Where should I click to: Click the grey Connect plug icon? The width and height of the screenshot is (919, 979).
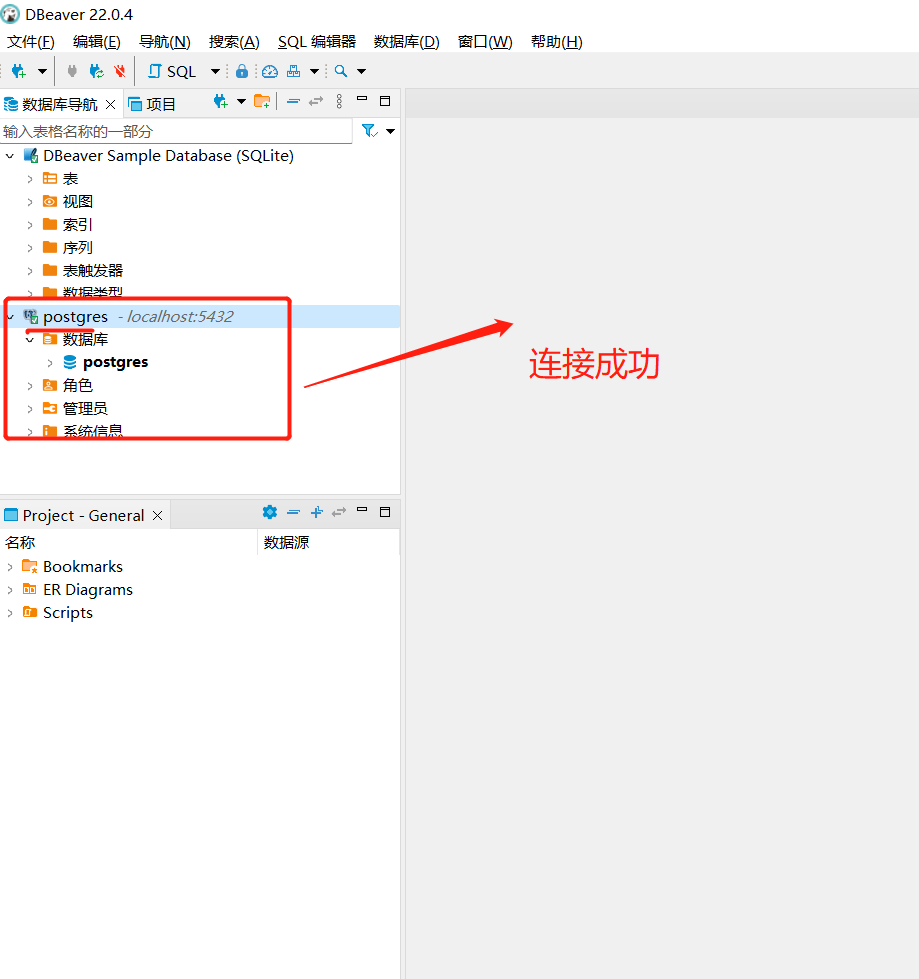coord(72,71)
